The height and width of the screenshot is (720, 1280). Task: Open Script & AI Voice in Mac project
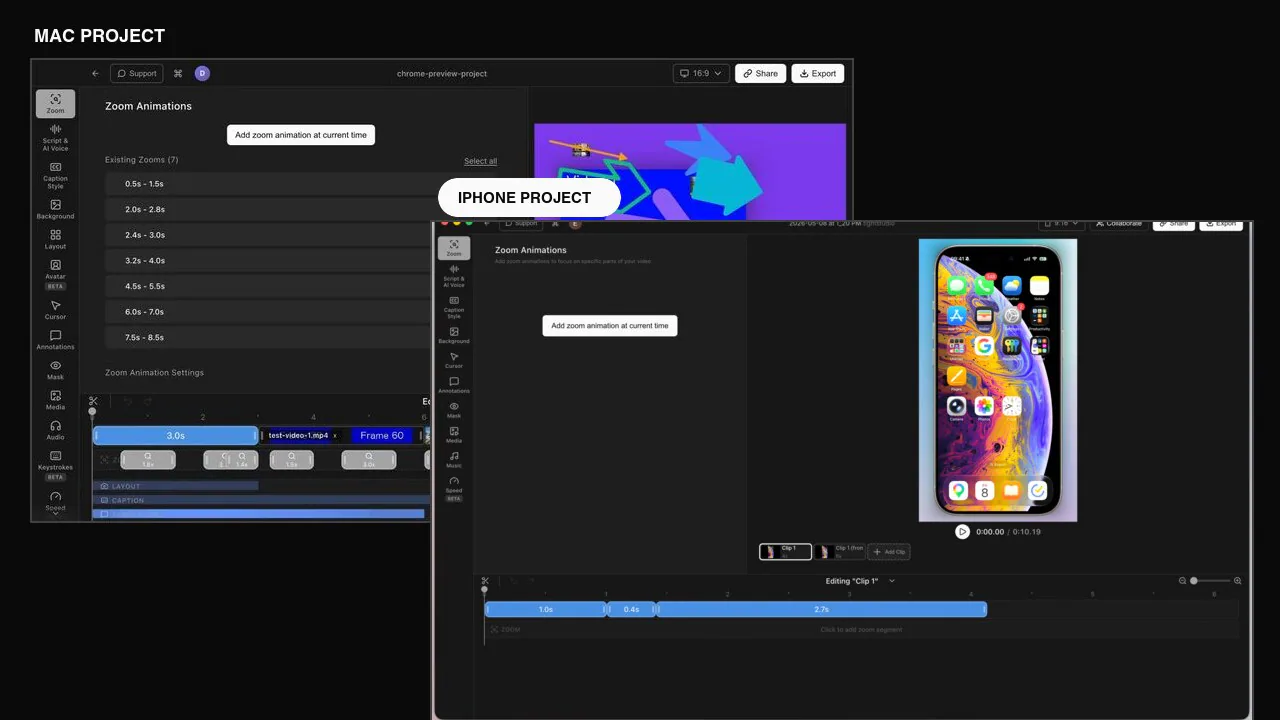55,137
